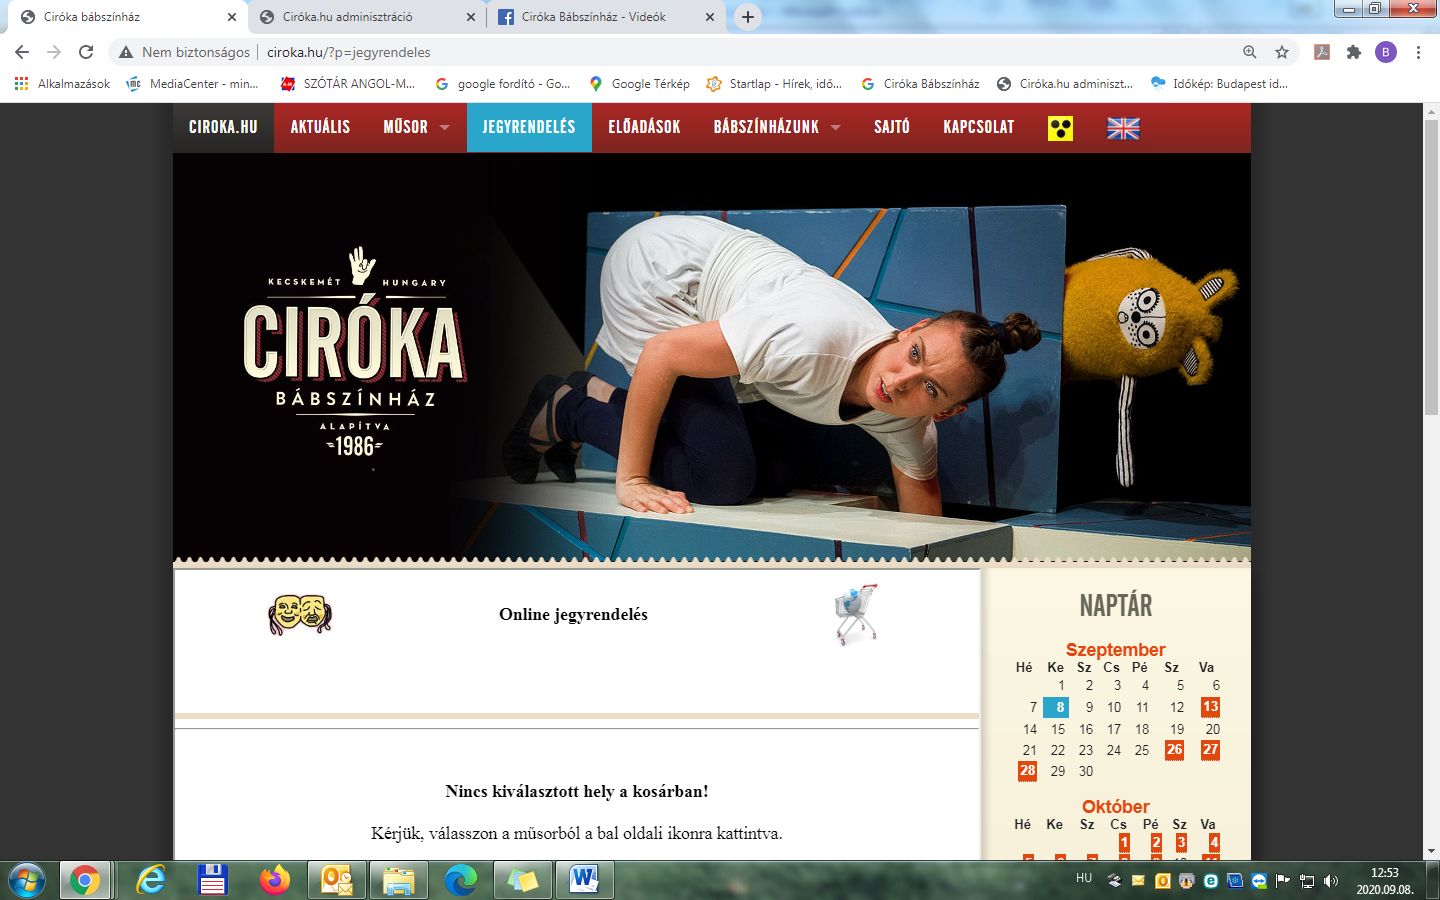Bookmark this page with the star icon
1440x900 pixels.
click(1282, 52)
